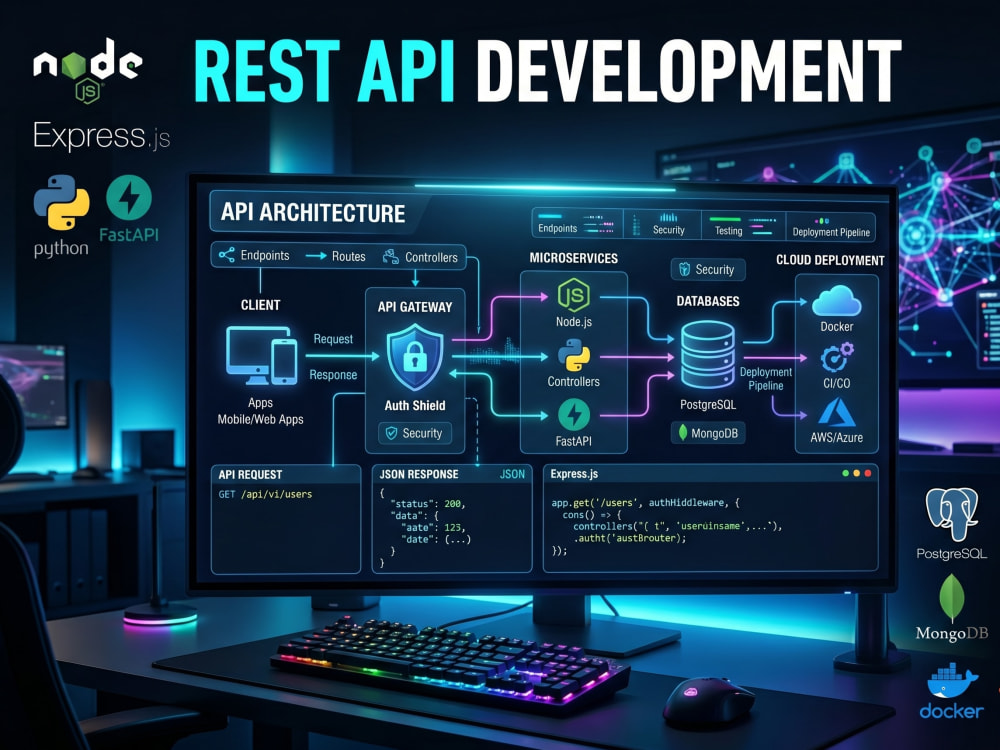
Task: Click the Docker whale logo at right
Action: coord(952,681)
